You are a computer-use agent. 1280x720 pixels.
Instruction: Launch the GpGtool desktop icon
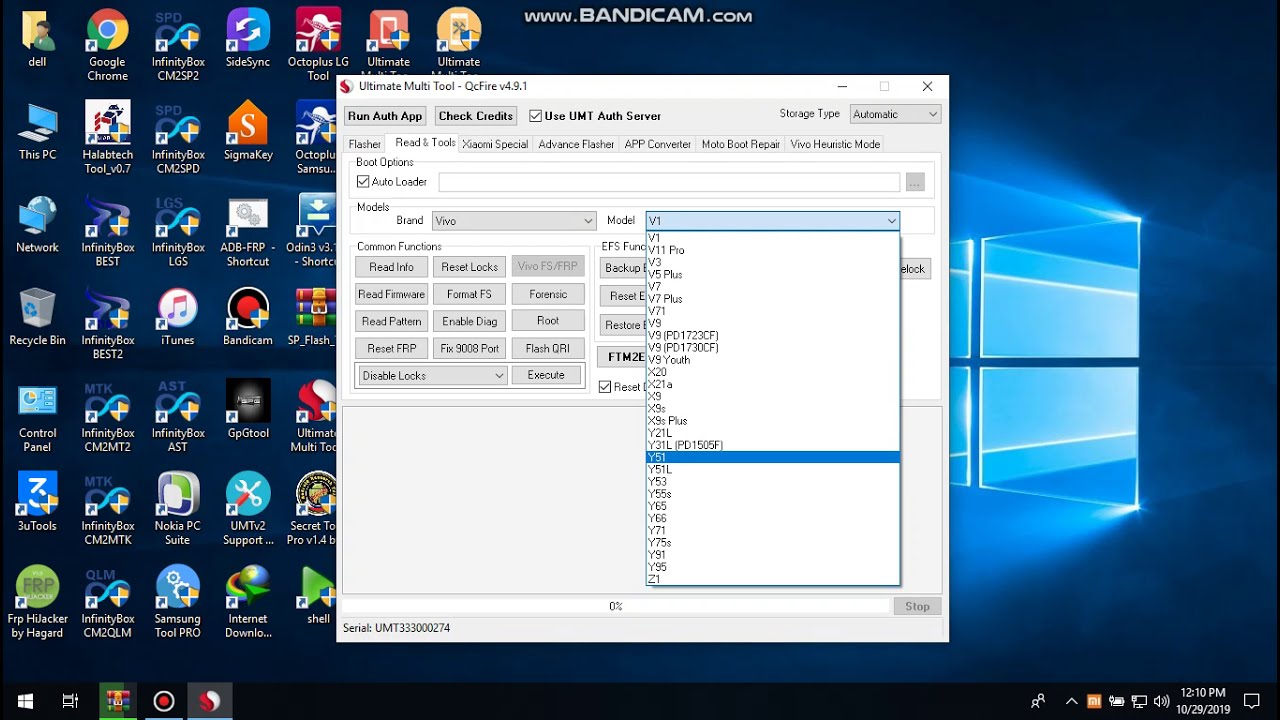click(248, 410)
